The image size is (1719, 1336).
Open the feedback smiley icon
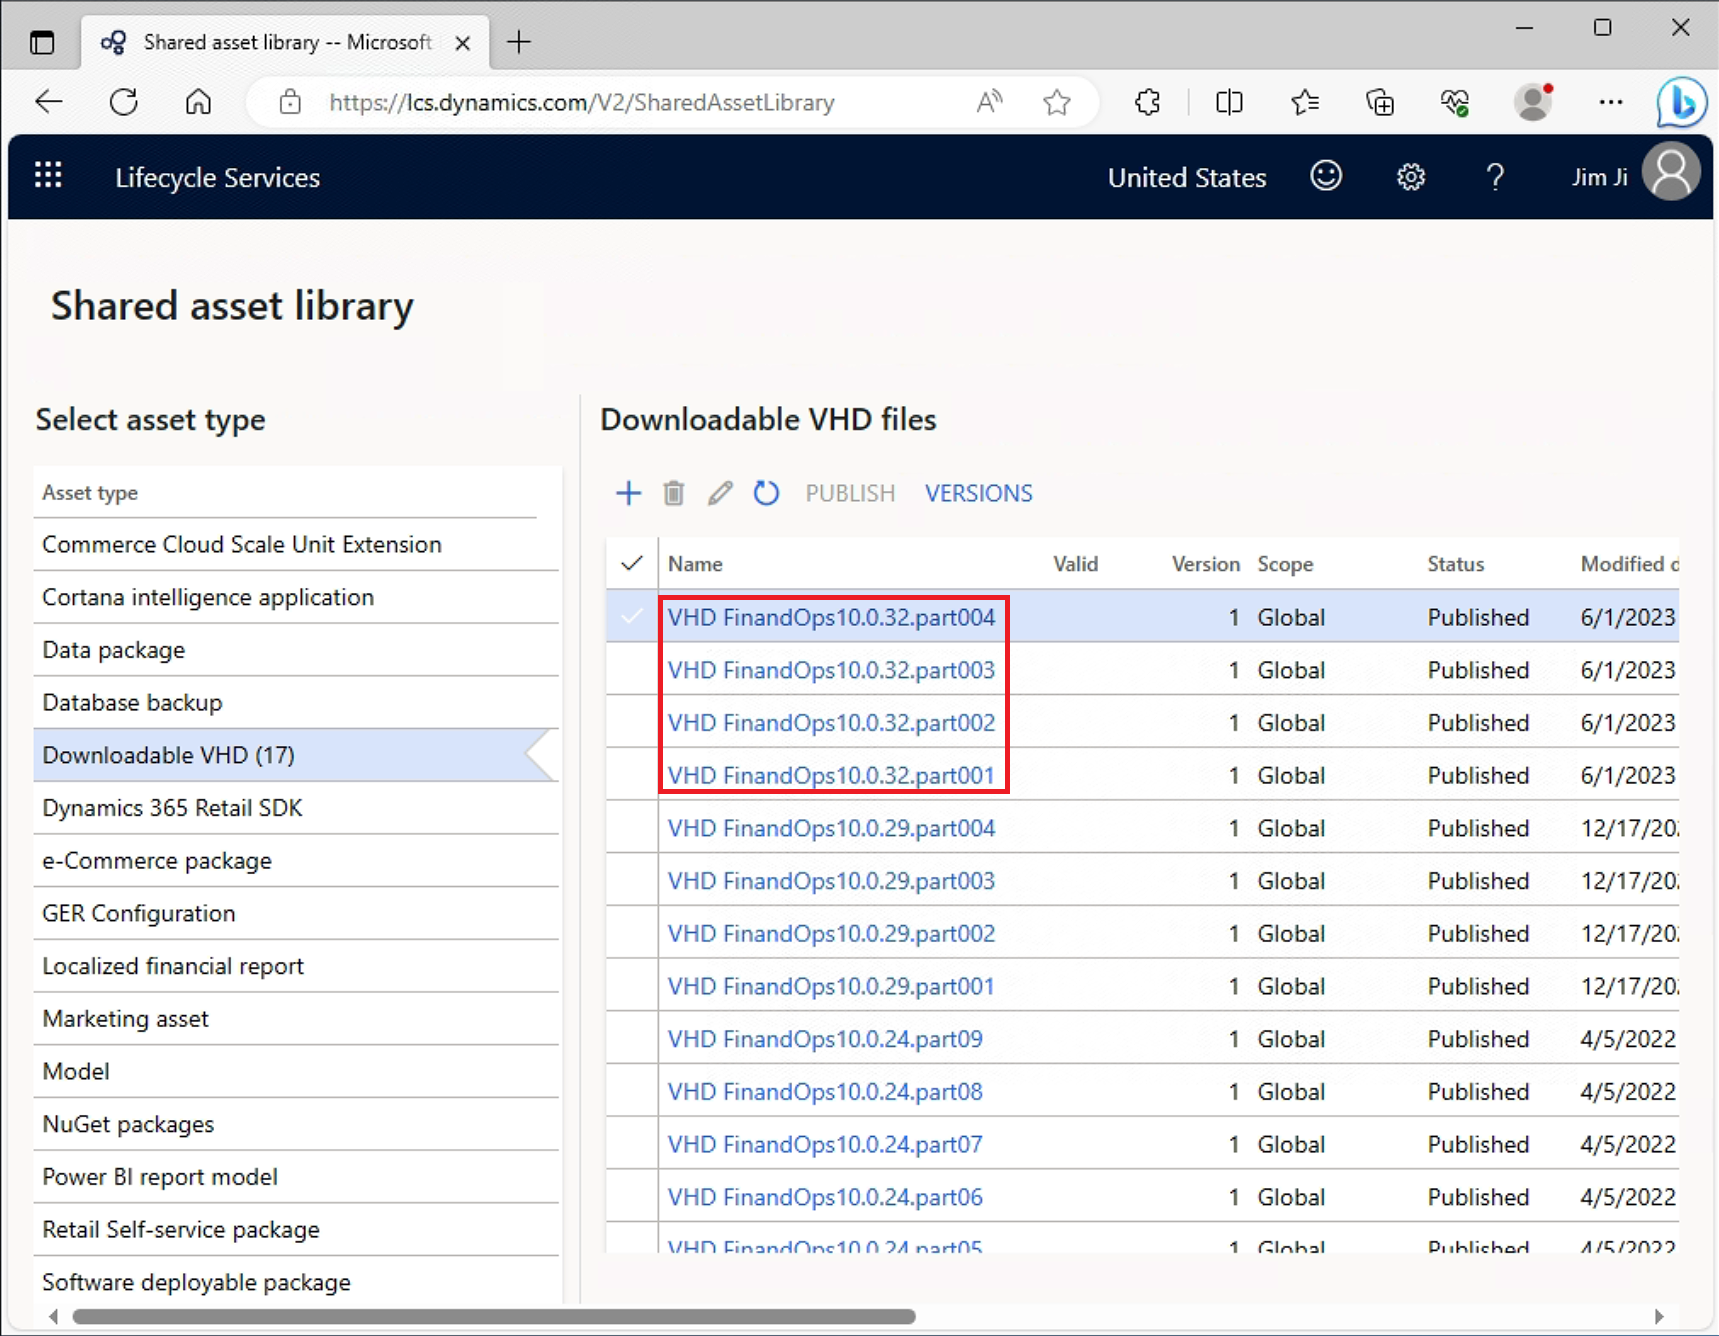coord(1326,176)
